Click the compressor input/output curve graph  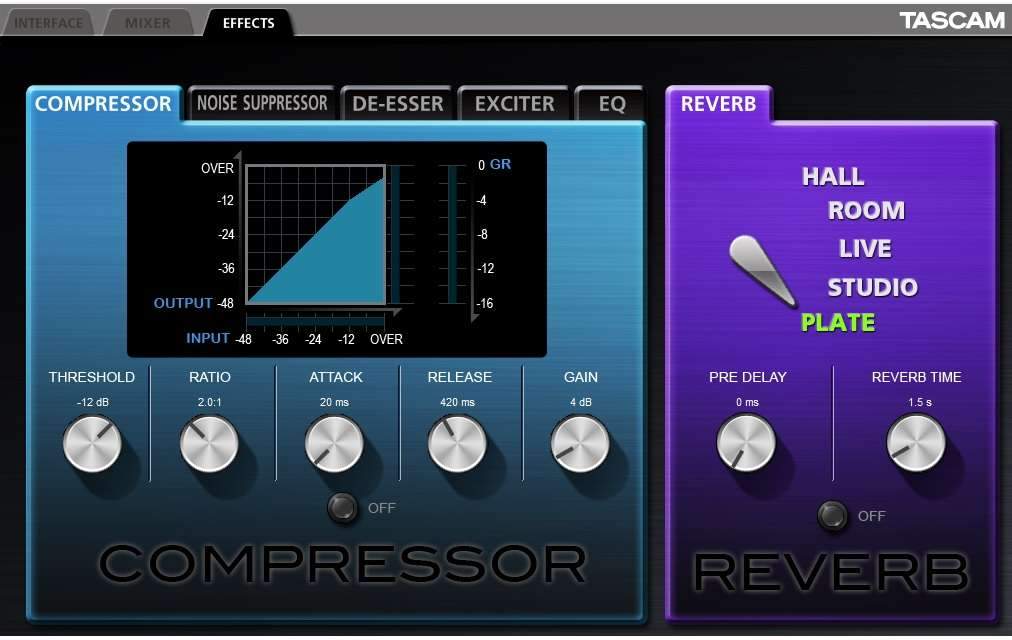point(316,235)
